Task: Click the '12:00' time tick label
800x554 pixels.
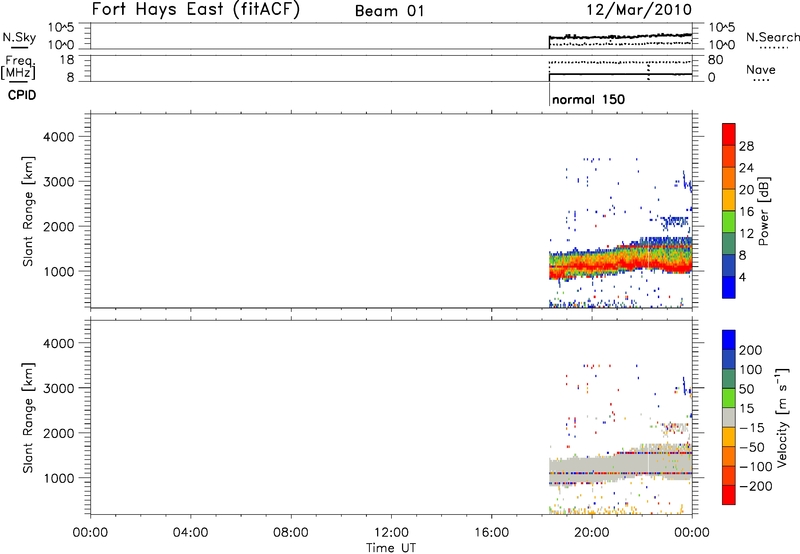Action: pyautogui.click(x=391, y=533)
